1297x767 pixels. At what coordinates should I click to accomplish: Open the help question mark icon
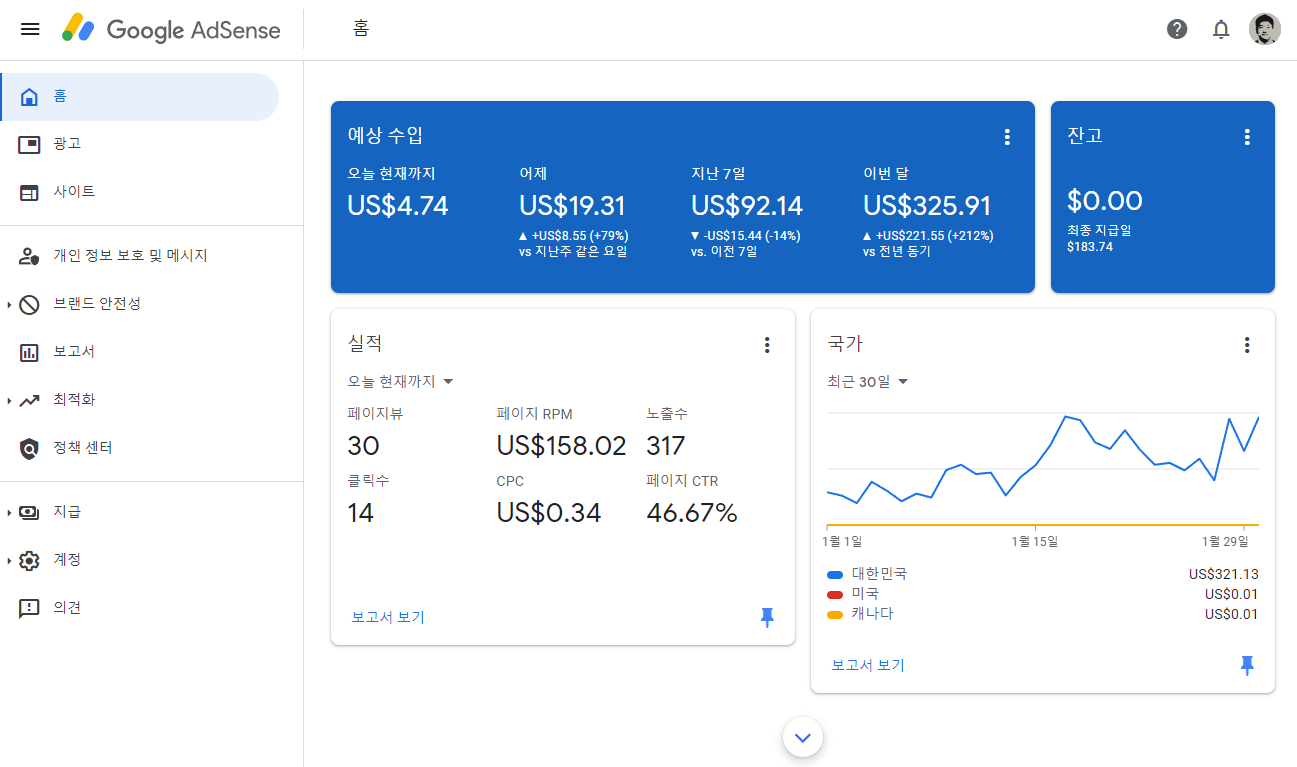click(x=1177, y=29)
